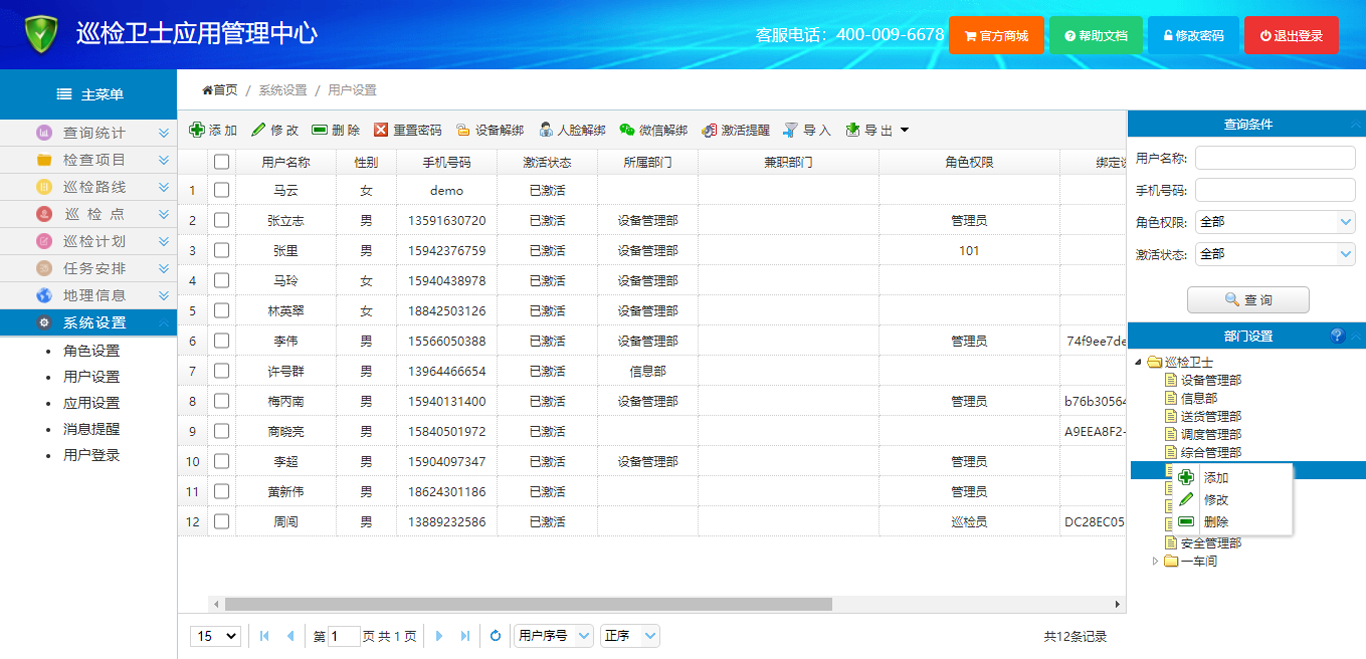
Task: Click the 查询 search button
Action: [x=1247, y=300]
